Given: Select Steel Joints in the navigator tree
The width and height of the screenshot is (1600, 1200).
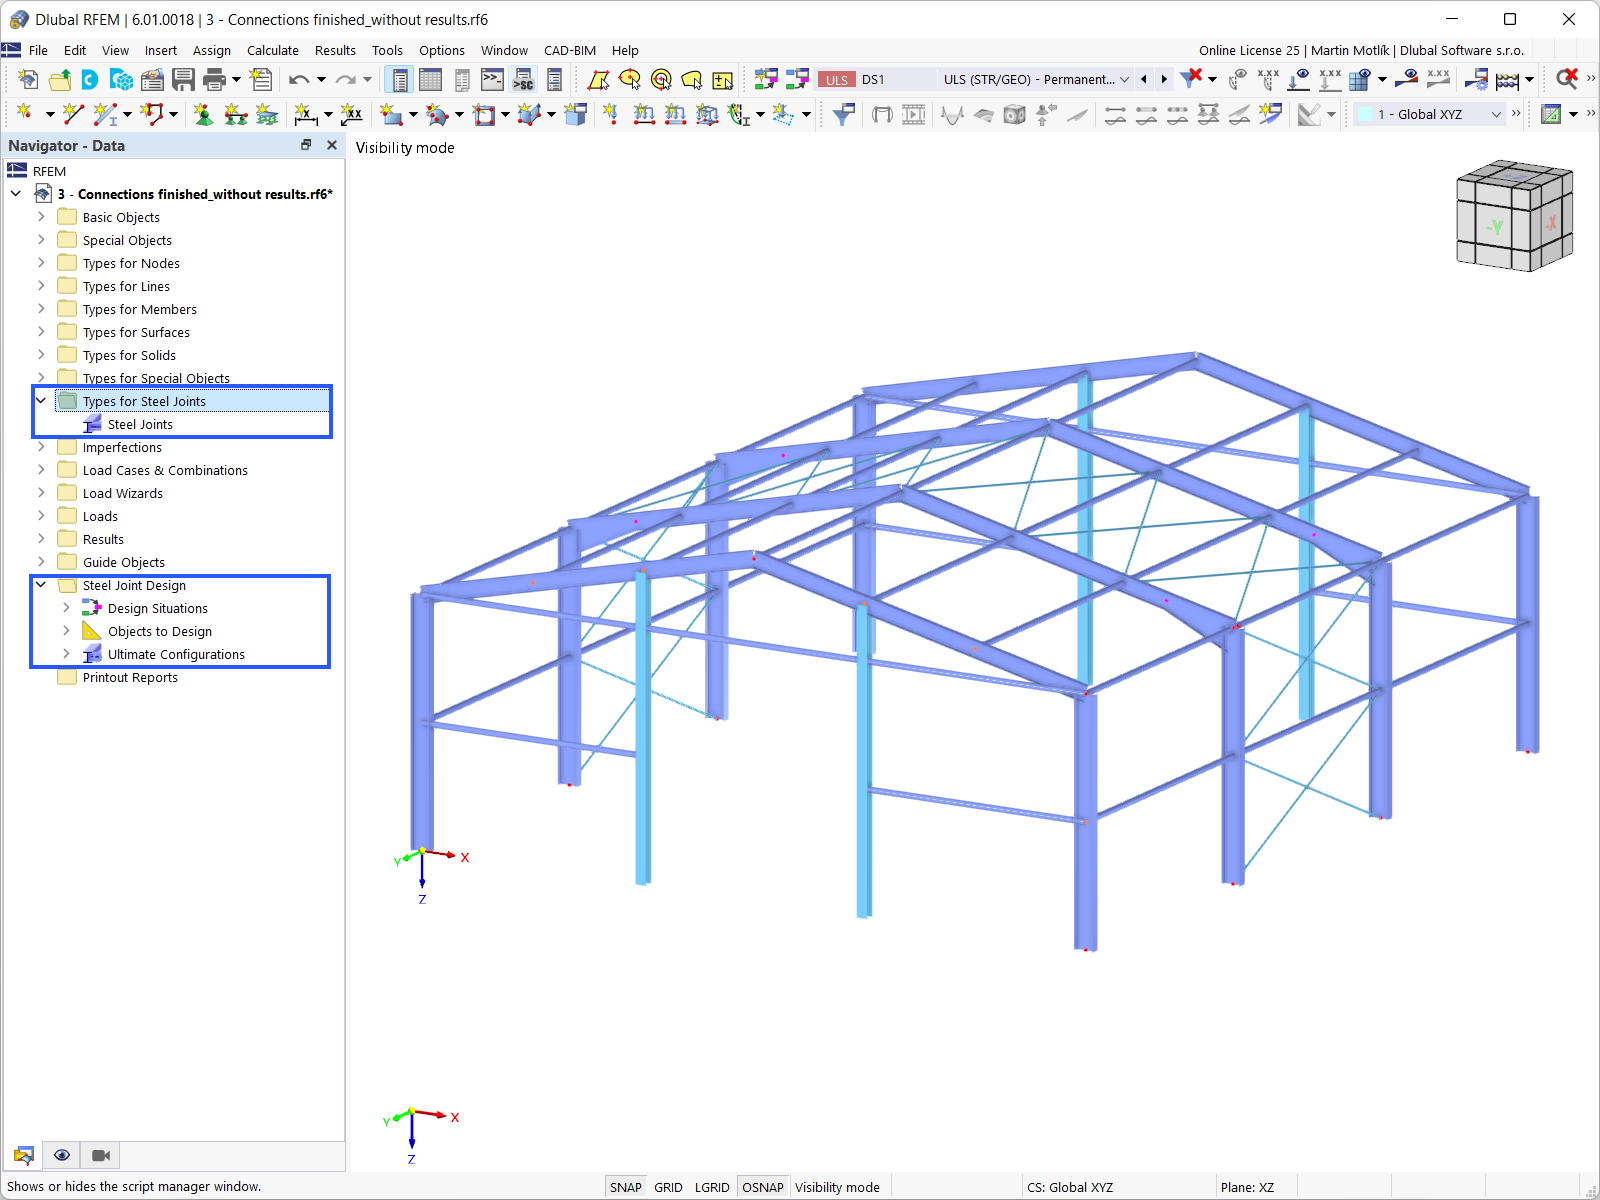Looking at the screenshot, I should pyautogui.click(x=141, y=424).
